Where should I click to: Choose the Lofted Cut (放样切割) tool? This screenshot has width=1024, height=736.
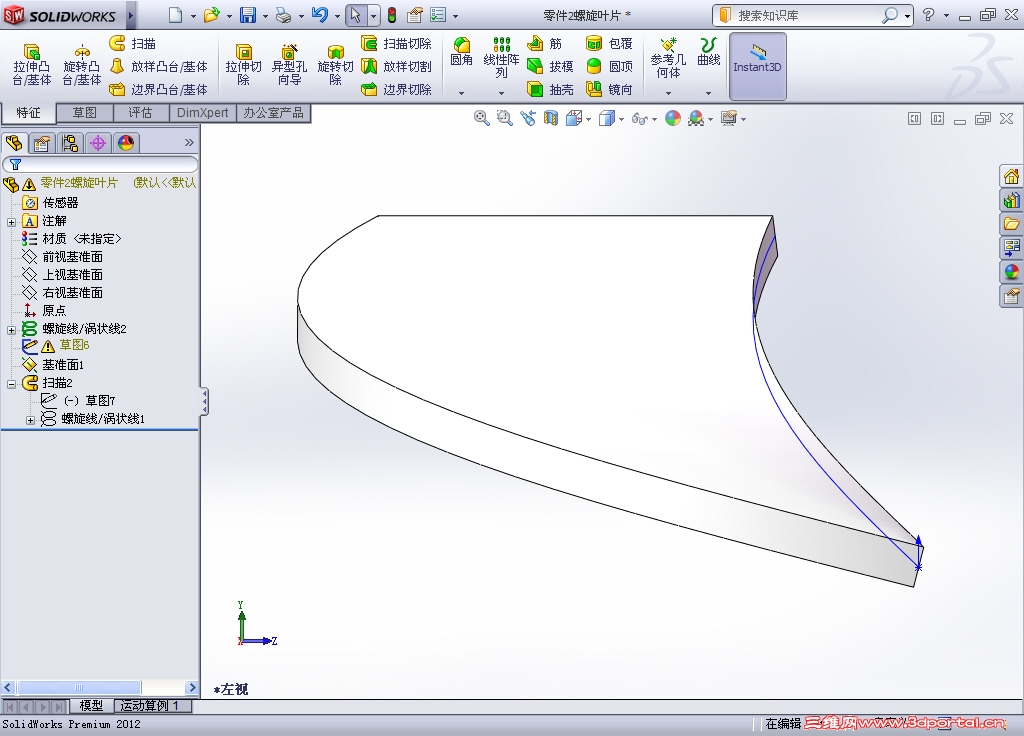396,67
